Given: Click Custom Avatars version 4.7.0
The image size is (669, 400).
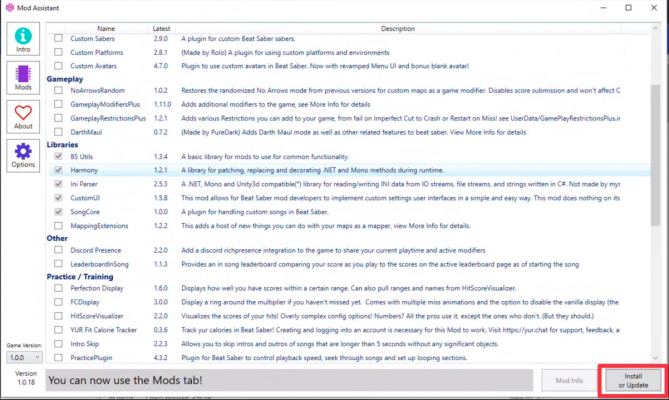Looking at the screenshot, I should (160, 66).
